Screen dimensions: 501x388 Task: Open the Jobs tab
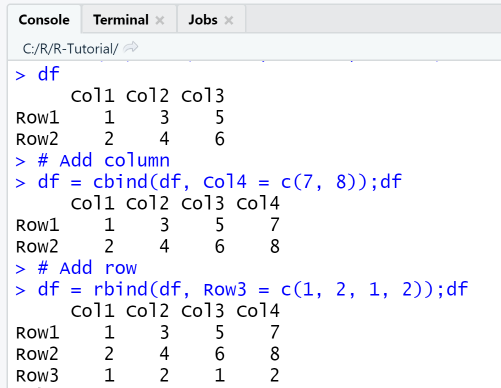(203, 20)
